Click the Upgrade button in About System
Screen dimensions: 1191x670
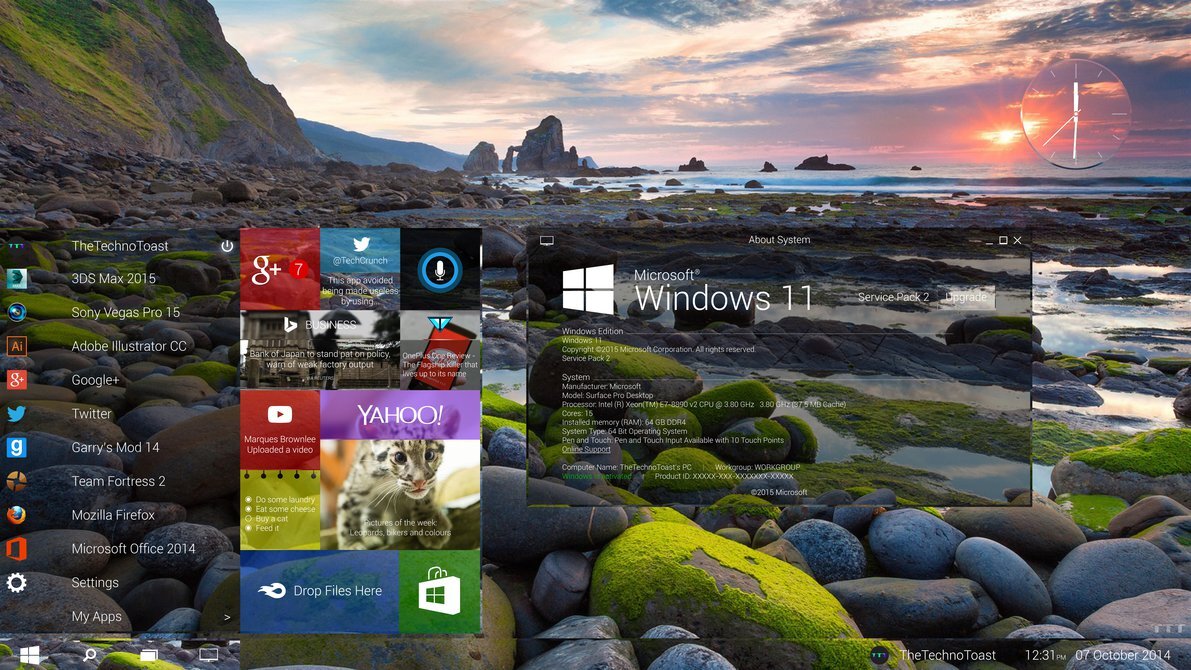[x=966, y=297]
